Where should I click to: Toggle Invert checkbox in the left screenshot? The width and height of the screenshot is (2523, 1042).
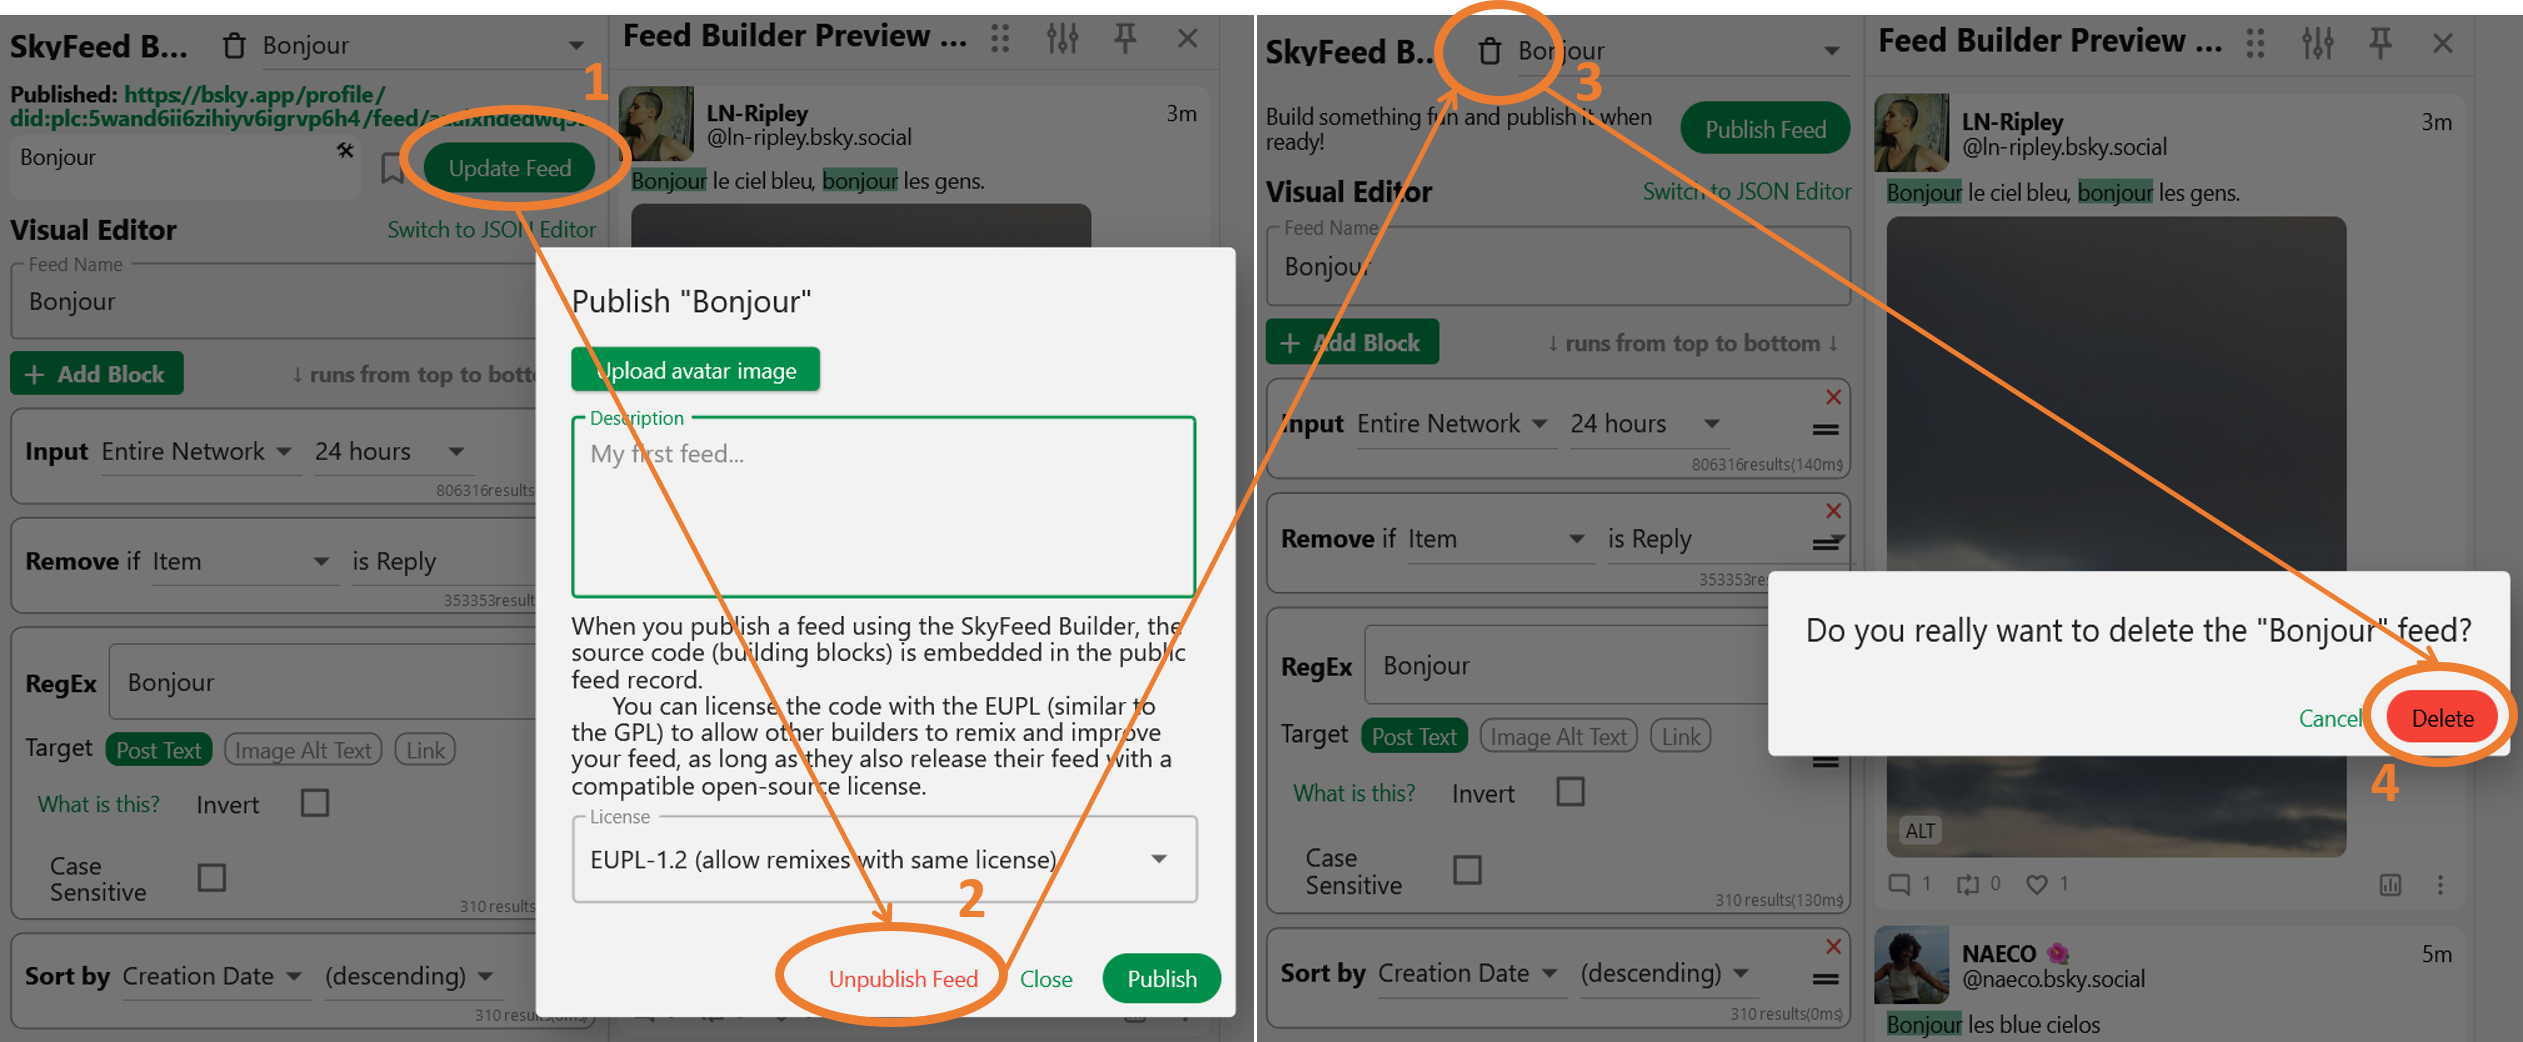[x=315, y=803]
